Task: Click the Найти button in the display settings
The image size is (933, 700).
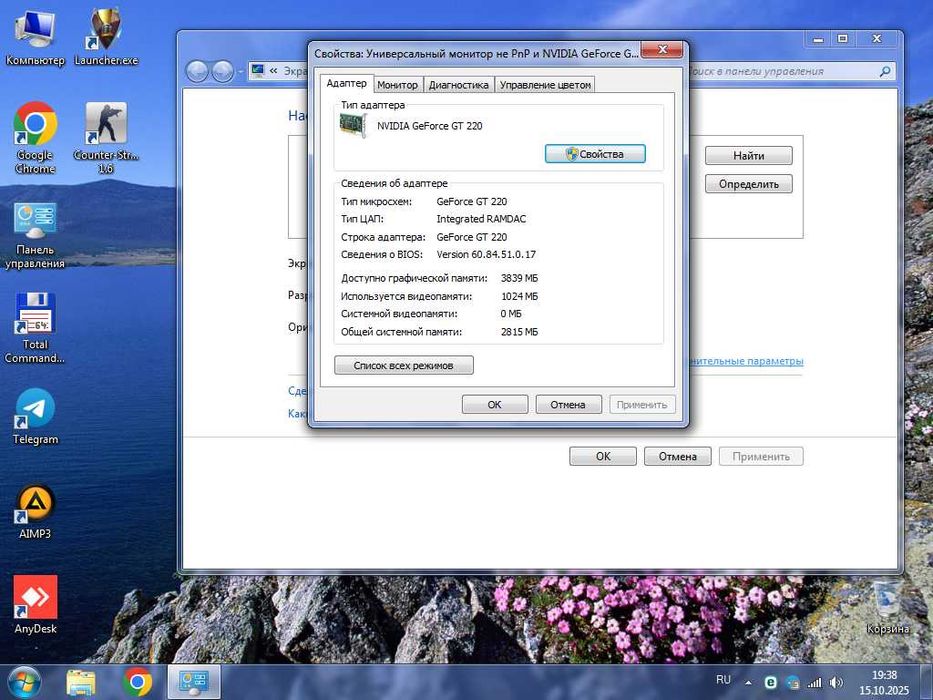Action: tap(749, 155)
